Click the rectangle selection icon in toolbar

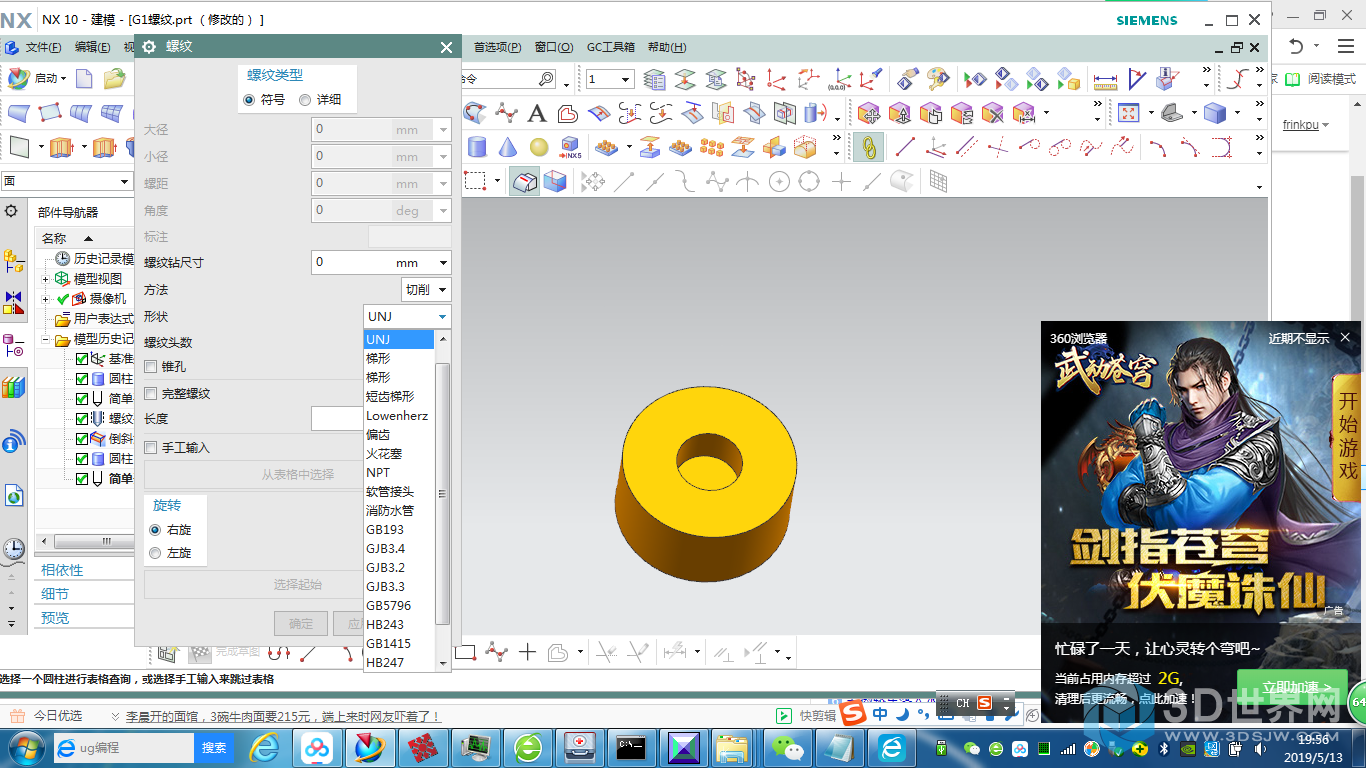476,181
